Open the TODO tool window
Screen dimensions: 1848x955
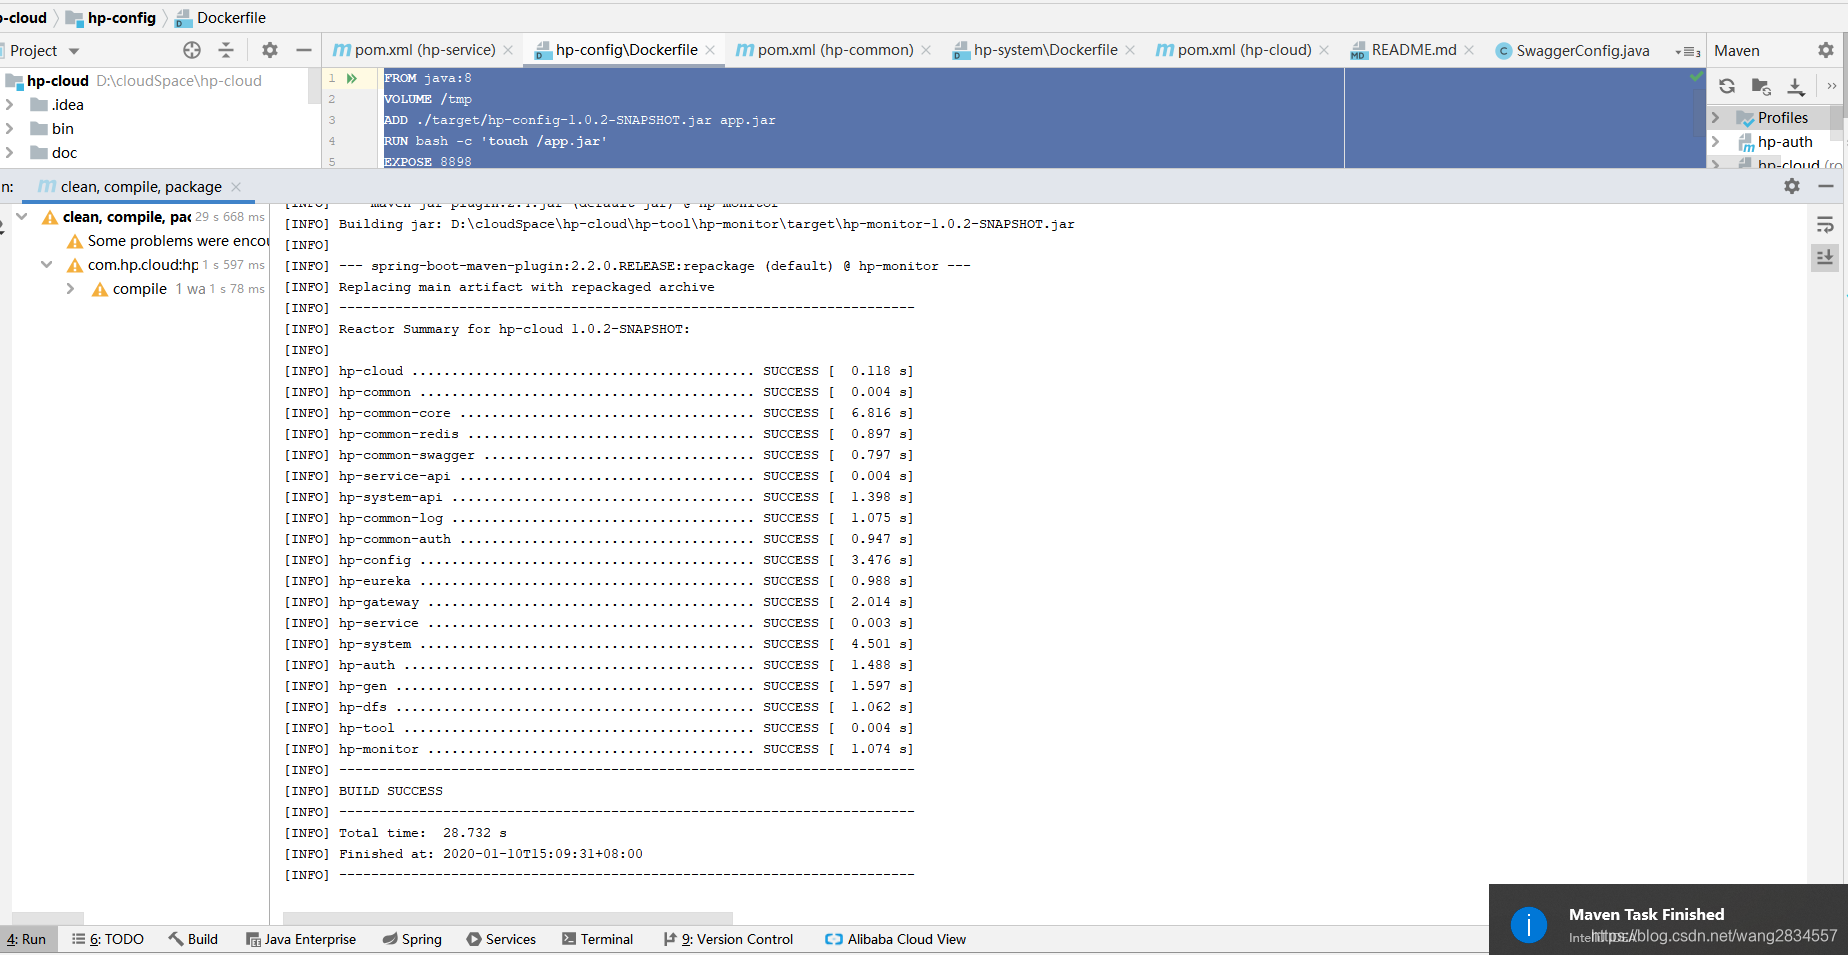(x=108, y=939)
